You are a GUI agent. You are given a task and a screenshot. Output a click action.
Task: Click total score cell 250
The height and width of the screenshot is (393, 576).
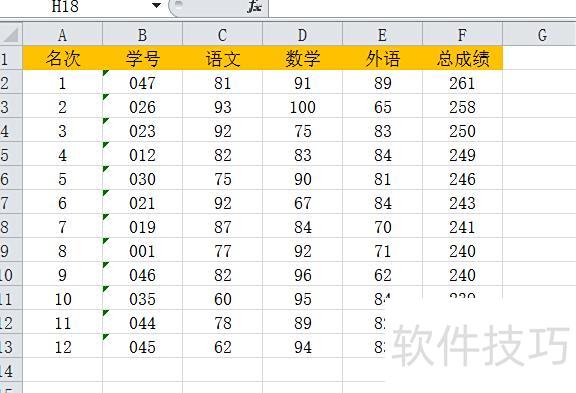point(462,131)
